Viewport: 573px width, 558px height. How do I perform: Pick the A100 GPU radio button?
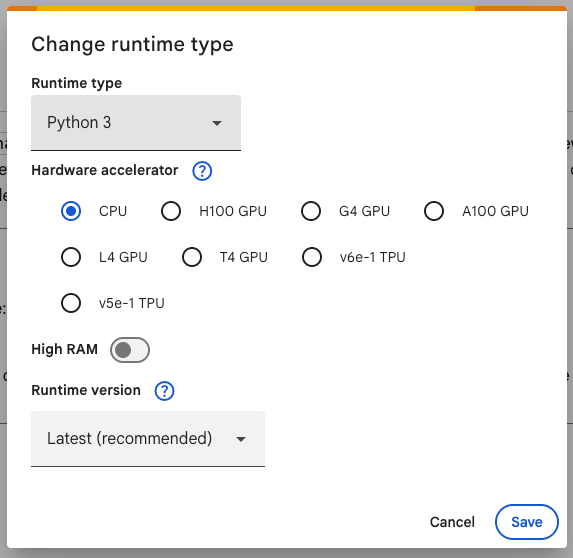434,211
